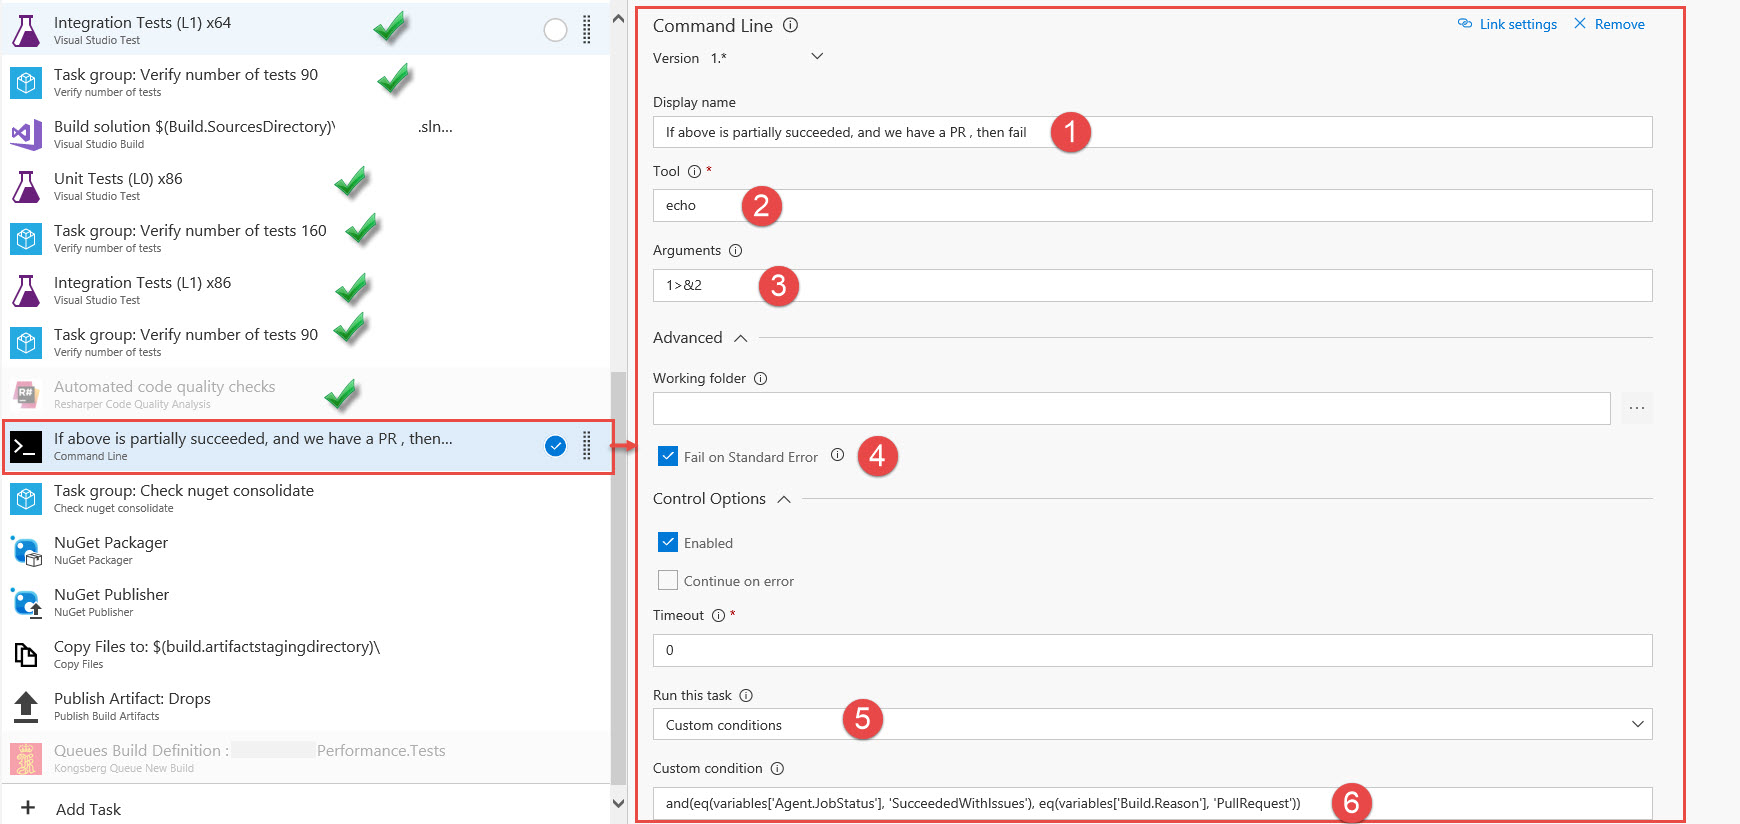The height and width of the screenshot is (824, 1740).
Task: Click the Copy Files task icon
Action: tap(26, 655)
